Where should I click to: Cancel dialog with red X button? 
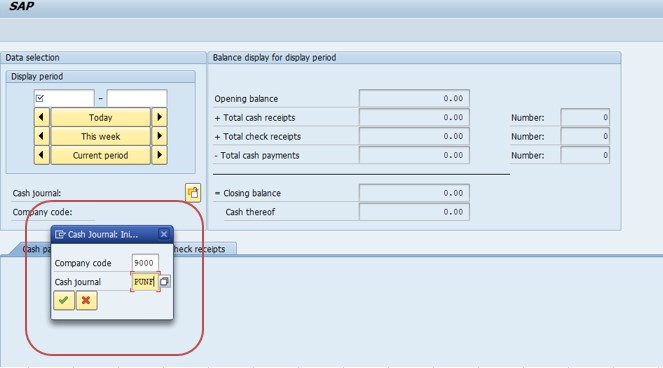pos(86,300)
